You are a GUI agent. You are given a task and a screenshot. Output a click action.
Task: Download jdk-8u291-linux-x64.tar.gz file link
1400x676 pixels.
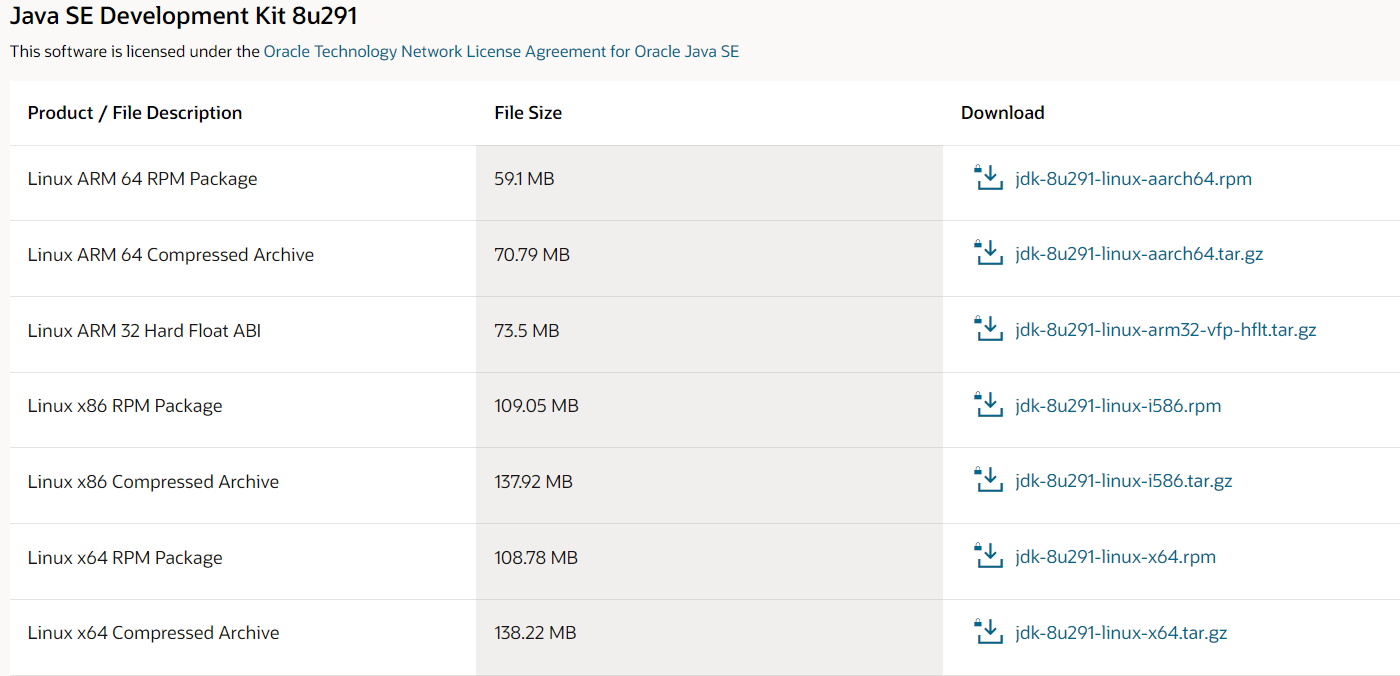[x=1121, y=633]
